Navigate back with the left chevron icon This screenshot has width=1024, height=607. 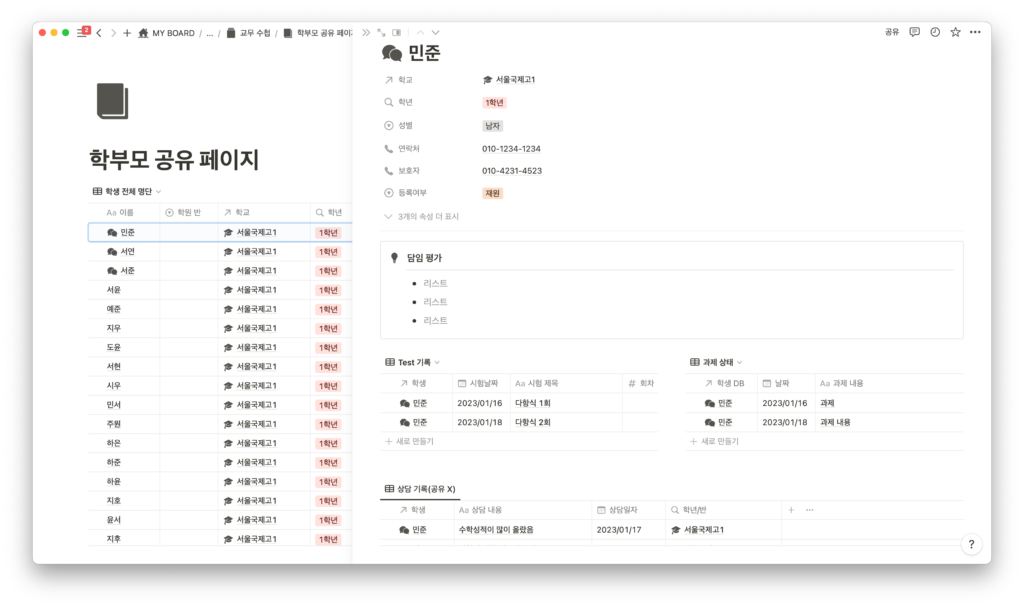(98, 32)
